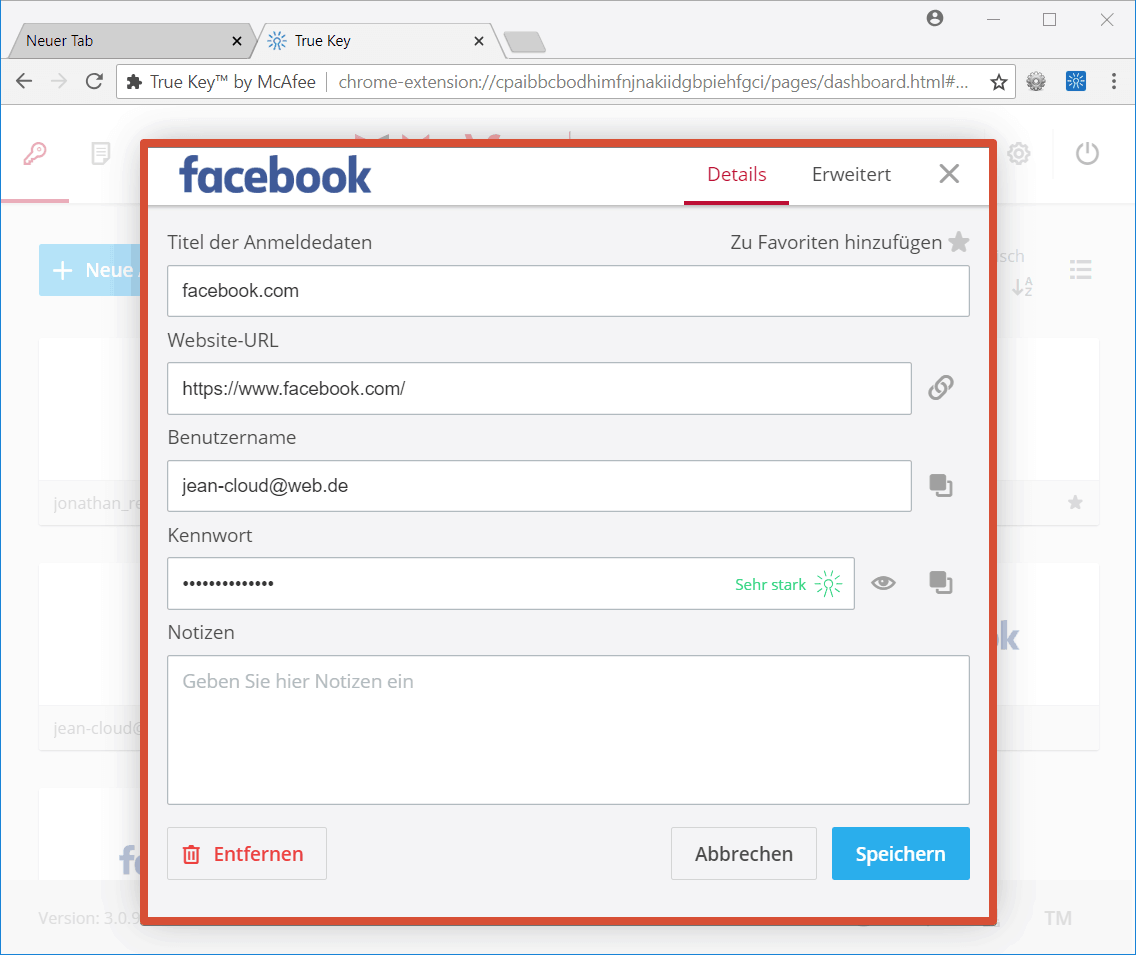Click Abbrechen to cancel
This screenshot has width=1136, height=955.
pos(743,854)
